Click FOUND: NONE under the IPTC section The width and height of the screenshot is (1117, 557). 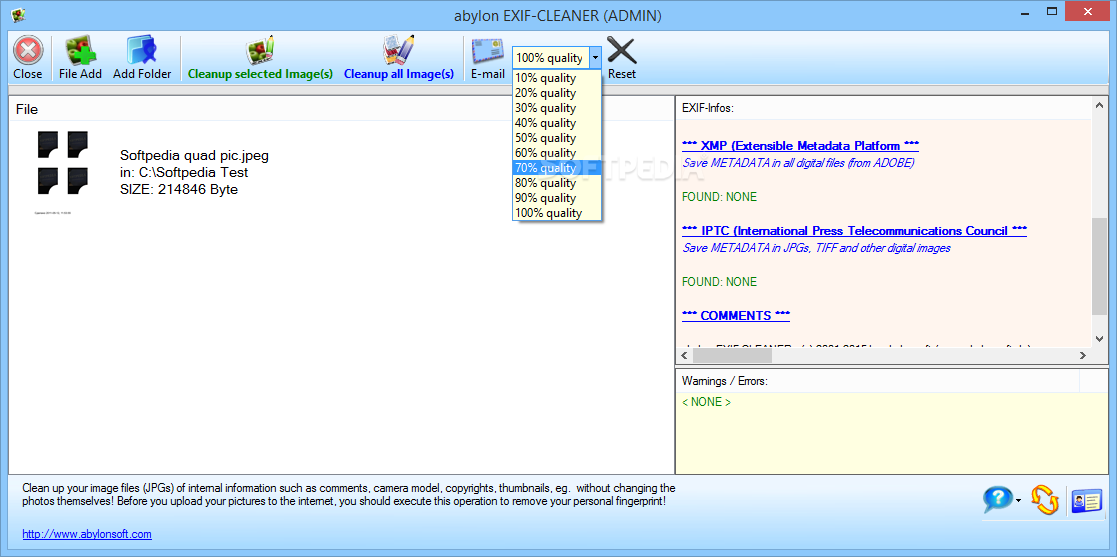pyautogui.click(x=719, y=281)
